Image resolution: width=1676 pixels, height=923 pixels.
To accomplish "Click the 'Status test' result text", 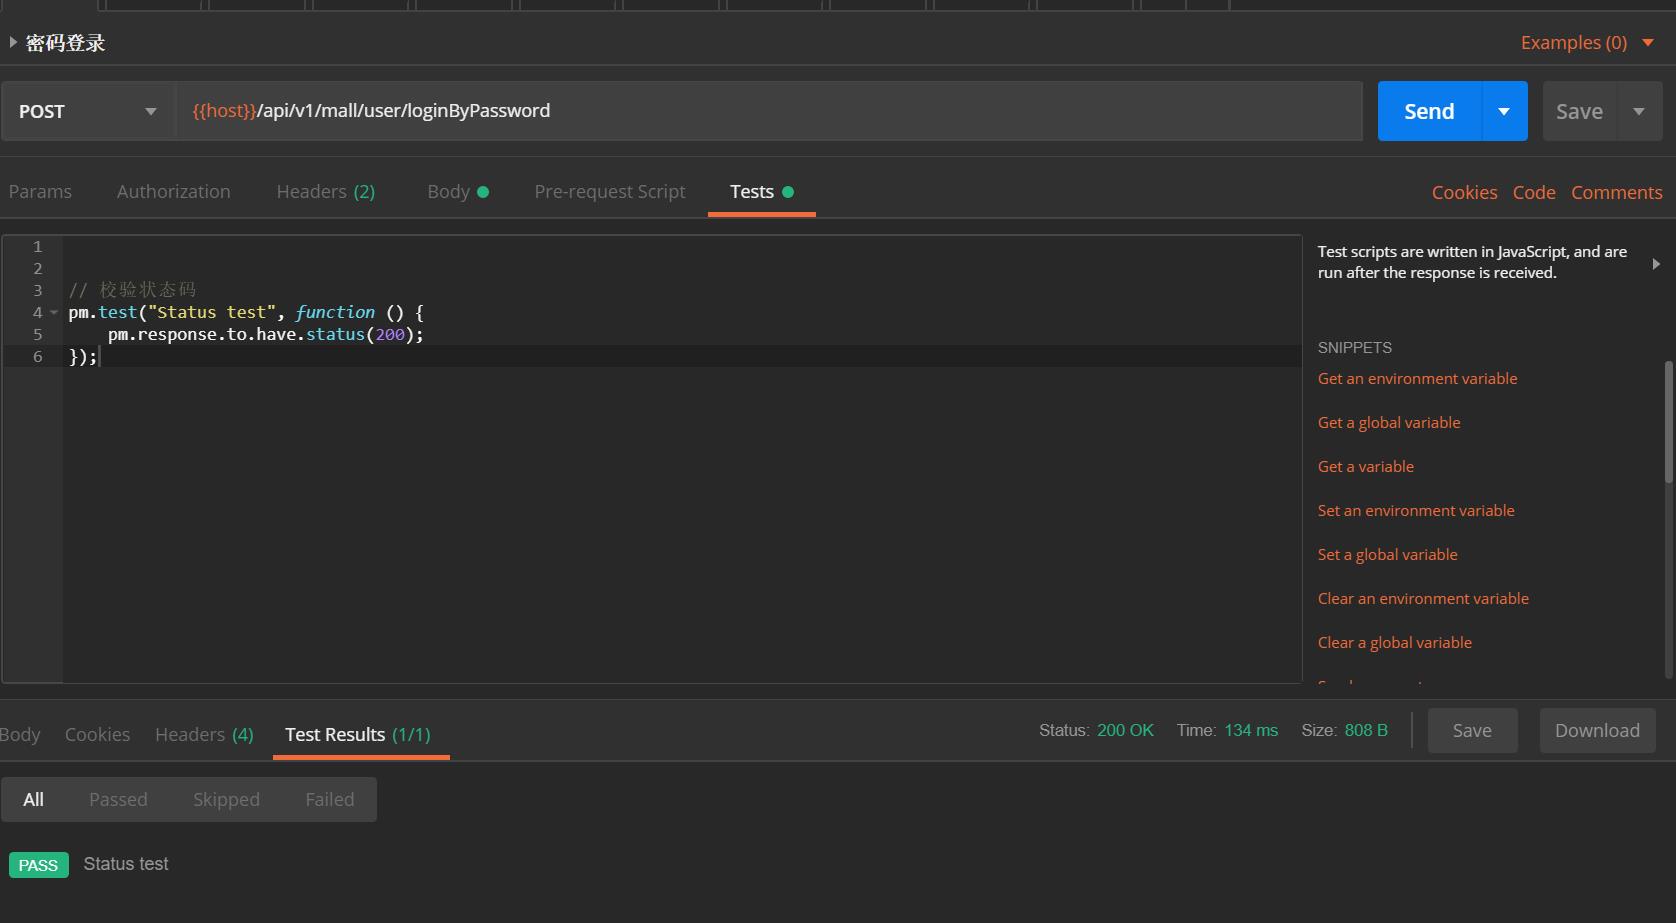I will click(x=126, y=864).
